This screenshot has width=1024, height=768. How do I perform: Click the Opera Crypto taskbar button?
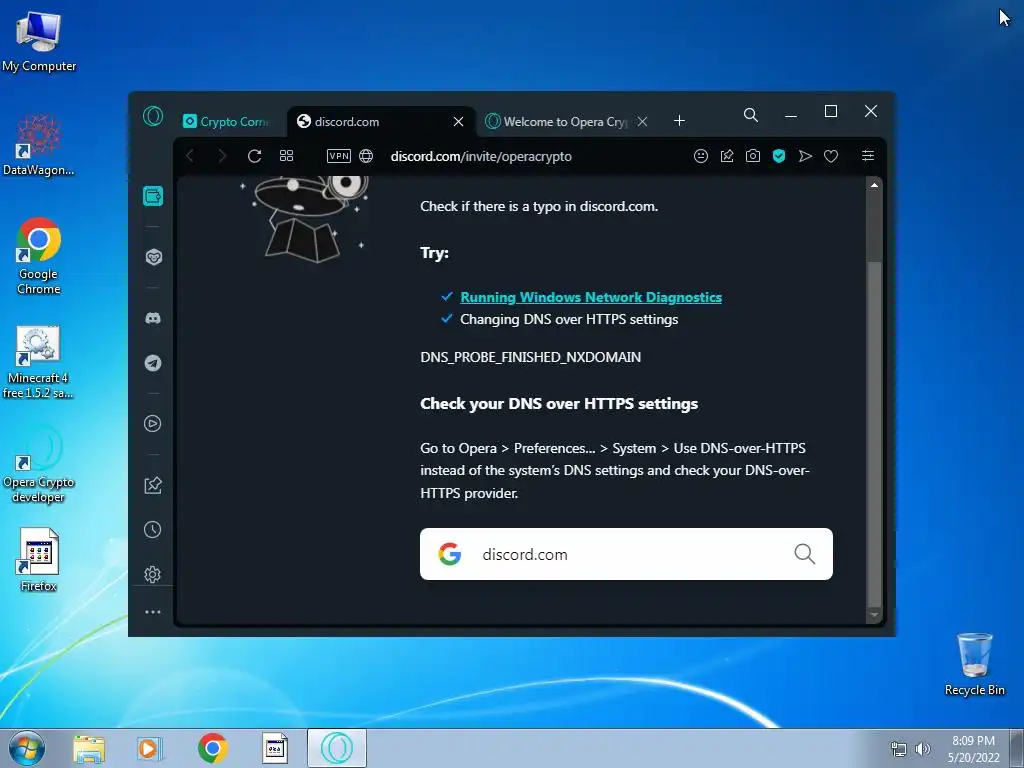[x=336, y=748]
